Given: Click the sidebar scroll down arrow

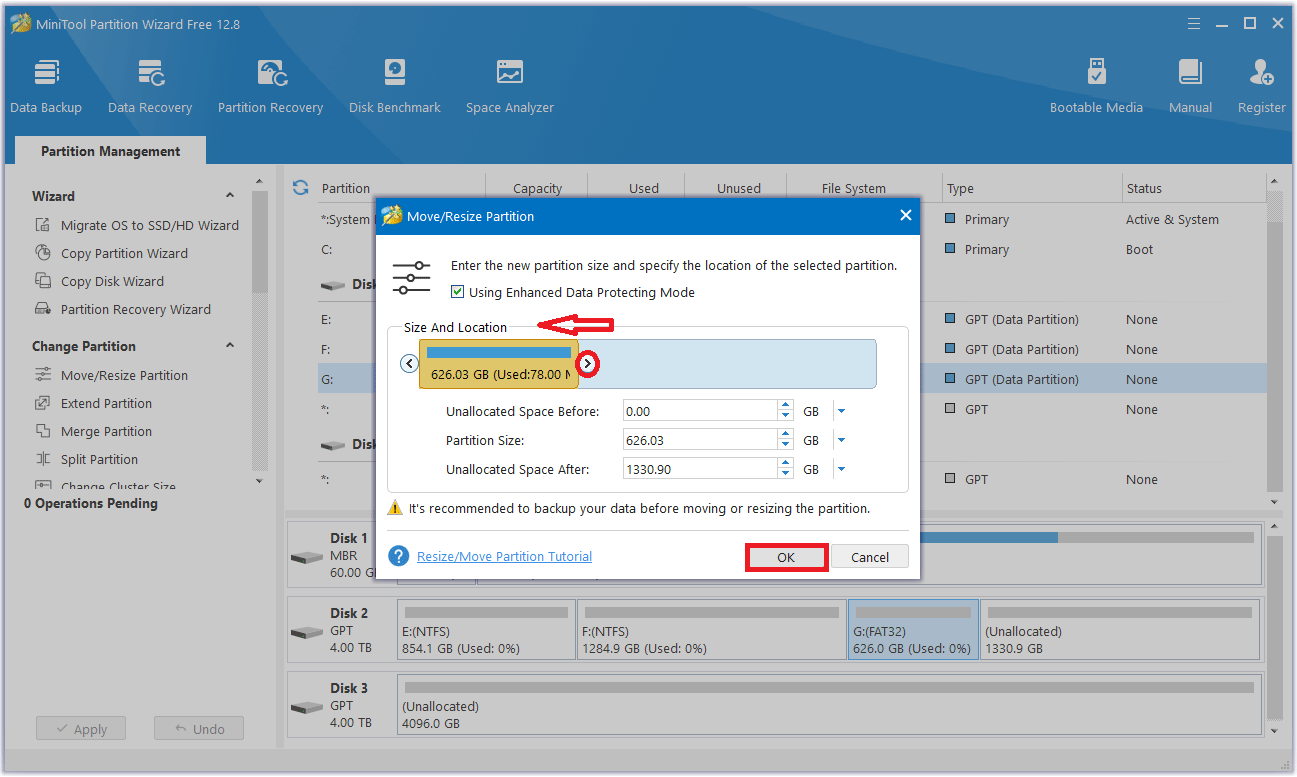Looking at the screenshot, I should (260, 481).
